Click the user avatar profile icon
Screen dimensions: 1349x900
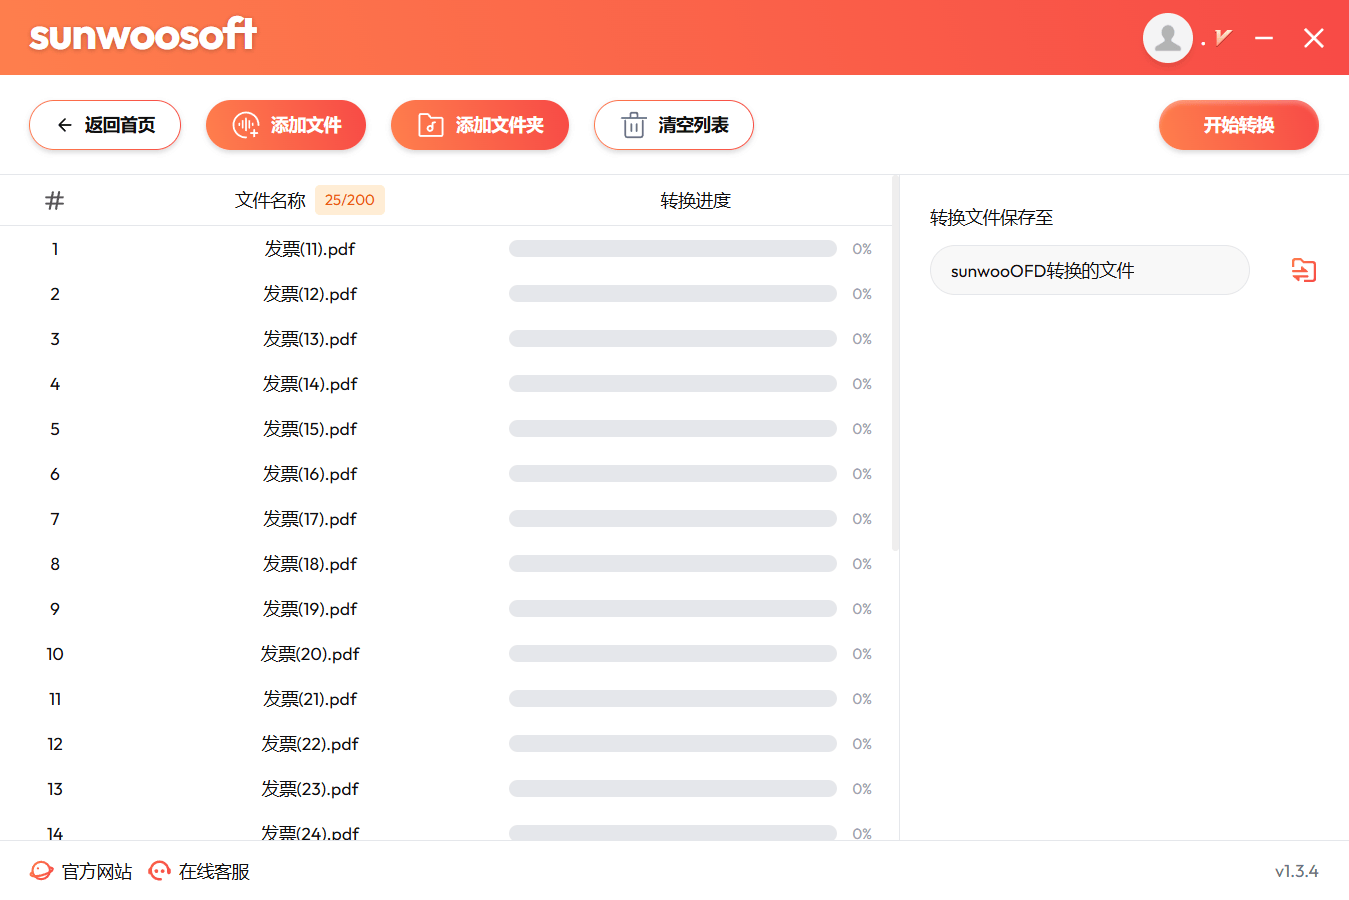[x=1167, y=38]
